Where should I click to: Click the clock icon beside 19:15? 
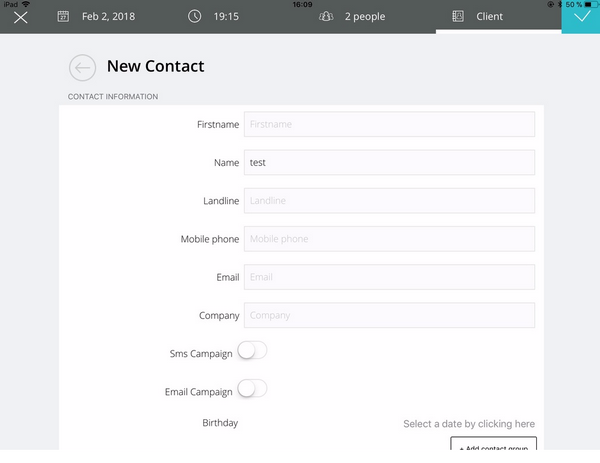[x=194, y=17]
